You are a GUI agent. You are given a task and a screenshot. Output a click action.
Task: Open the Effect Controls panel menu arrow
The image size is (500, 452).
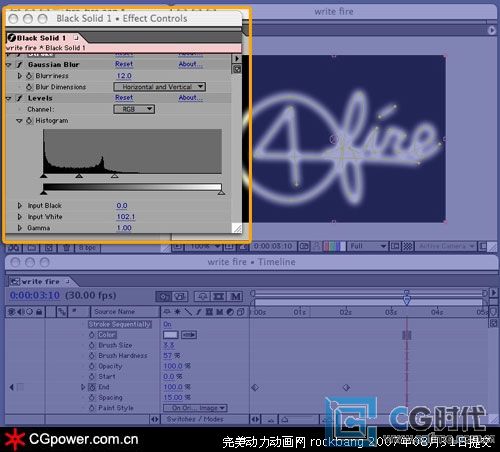click(x=236, y=58)
